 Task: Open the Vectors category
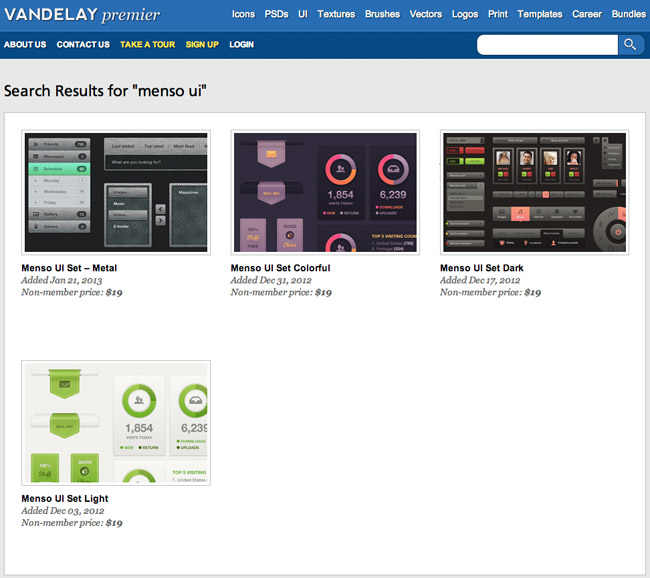[x=426, y=14]
